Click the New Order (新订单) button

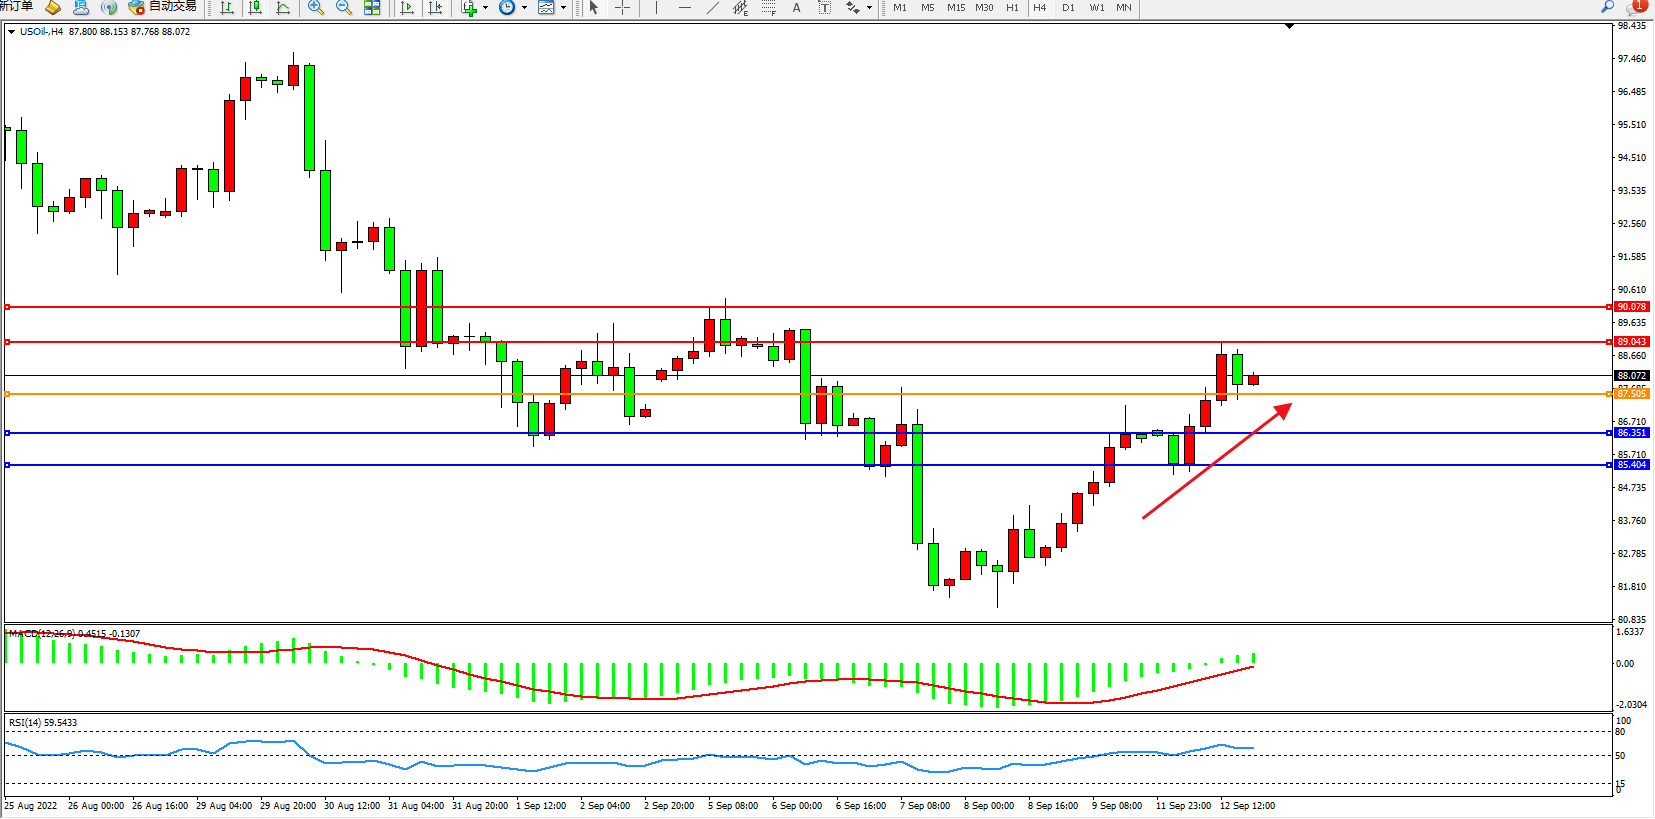[16, 7]
